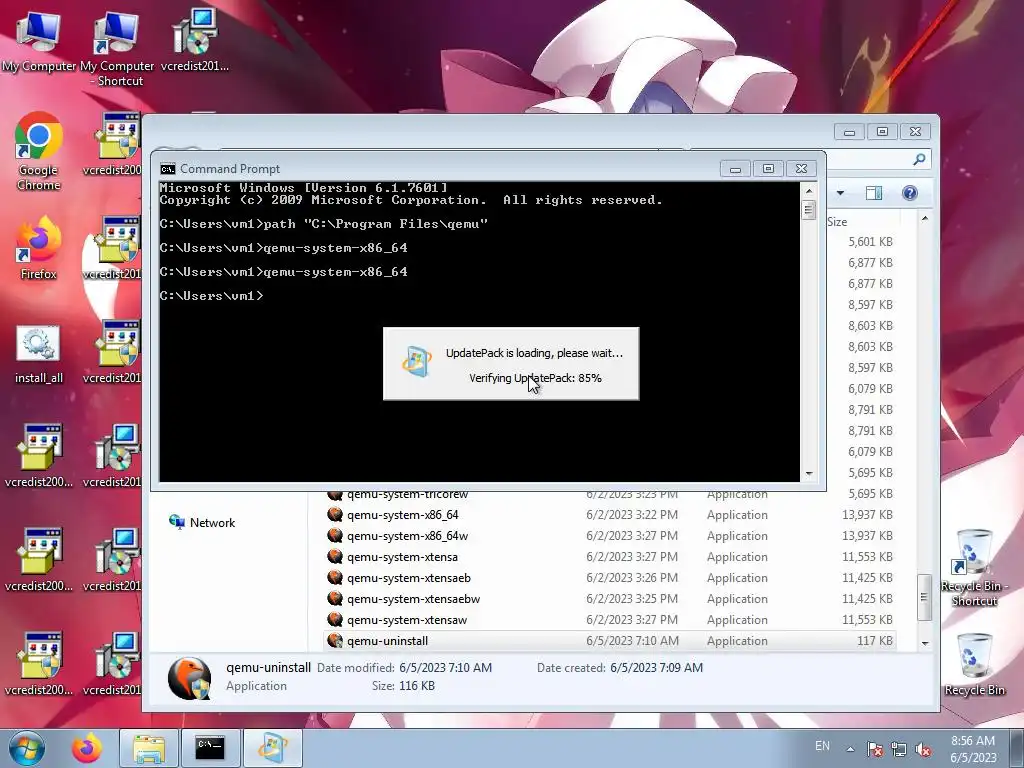This screenshot has width=1024, height=768.
Task: Open Windows Explorer taskbar button
Action: (x=149, y=748)
